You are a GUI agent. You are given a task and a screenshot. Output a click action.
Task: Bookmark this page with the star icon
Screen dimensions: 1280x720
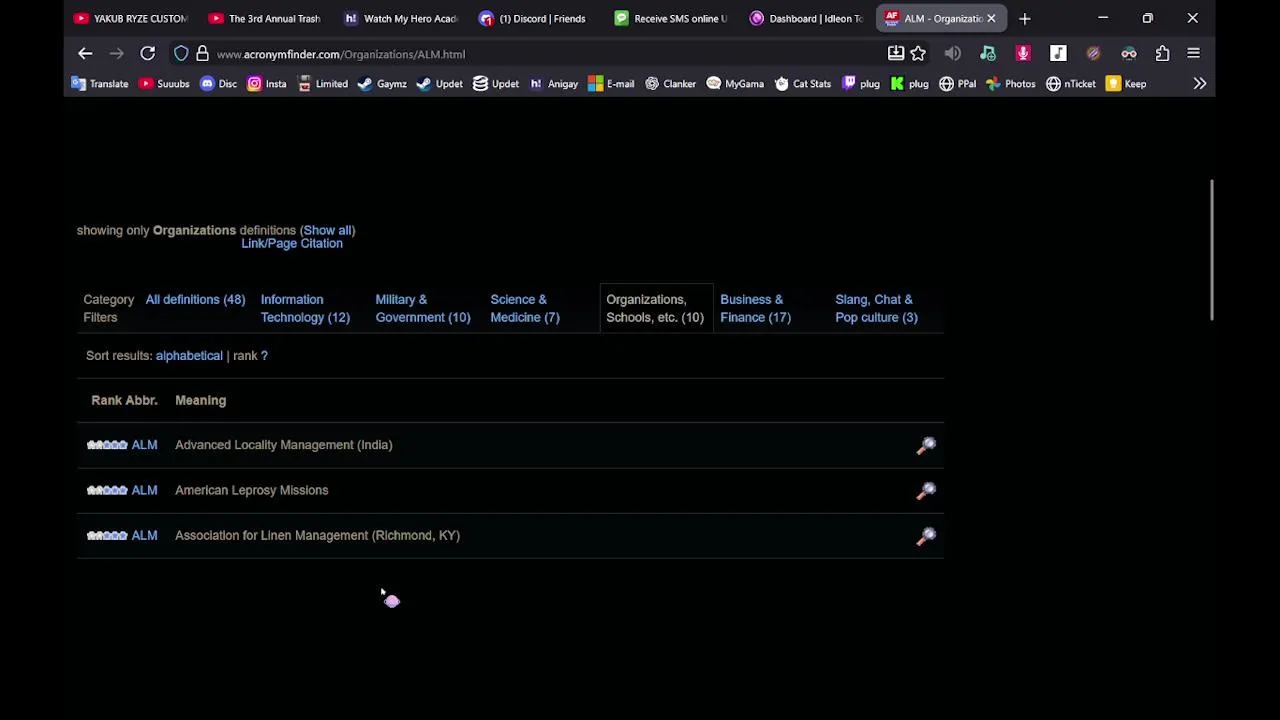click(x=918, y=54)
